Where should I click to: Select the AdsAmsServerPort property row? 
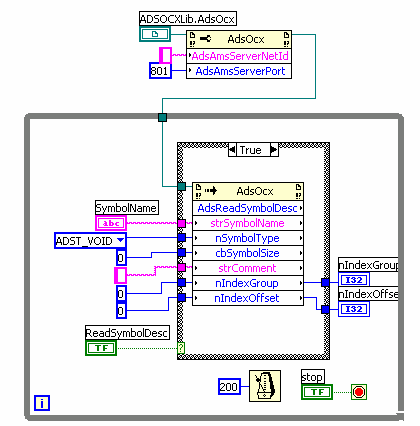coord(239,71)
